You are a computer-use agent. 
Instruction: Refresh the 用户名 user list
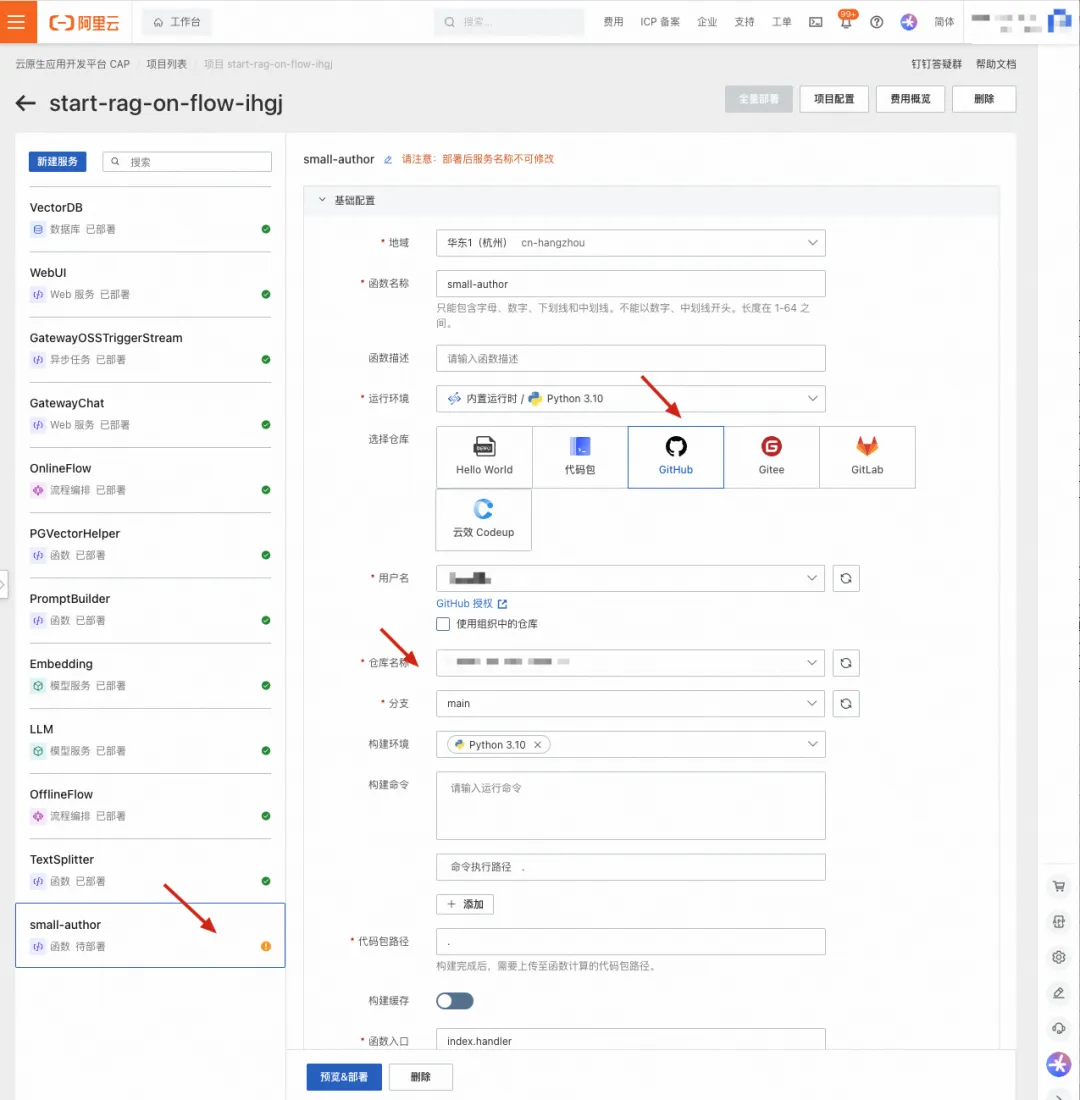(846, 579)
